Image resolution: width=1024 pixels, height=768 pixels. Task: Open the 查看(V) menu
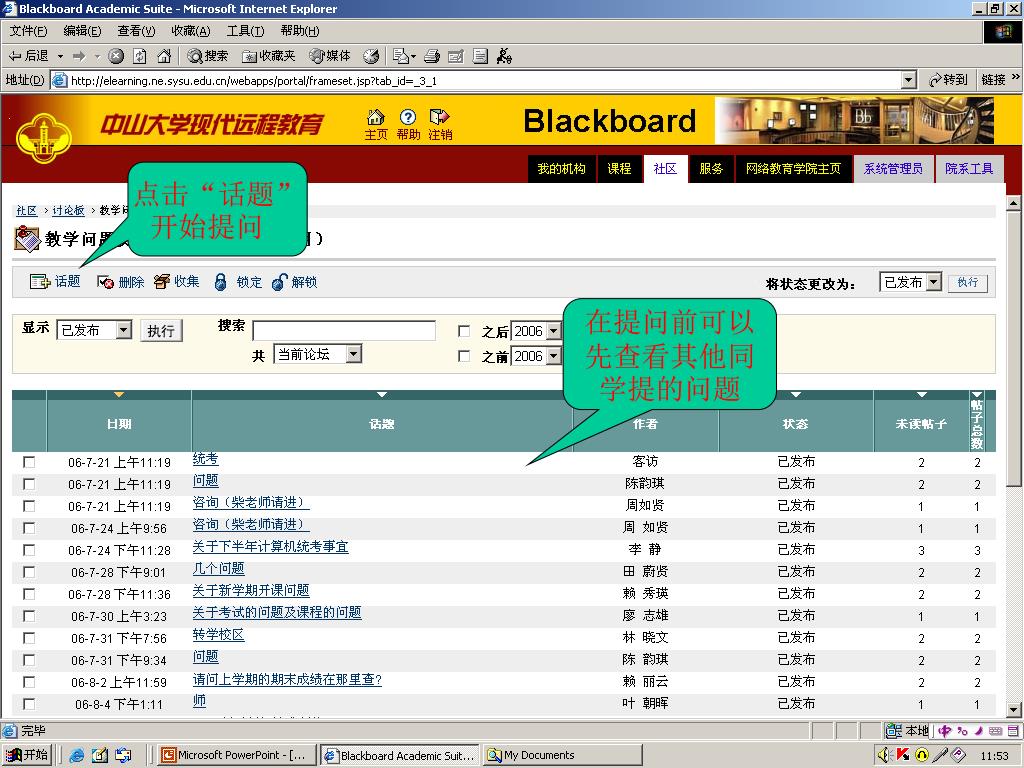point(136,31)
